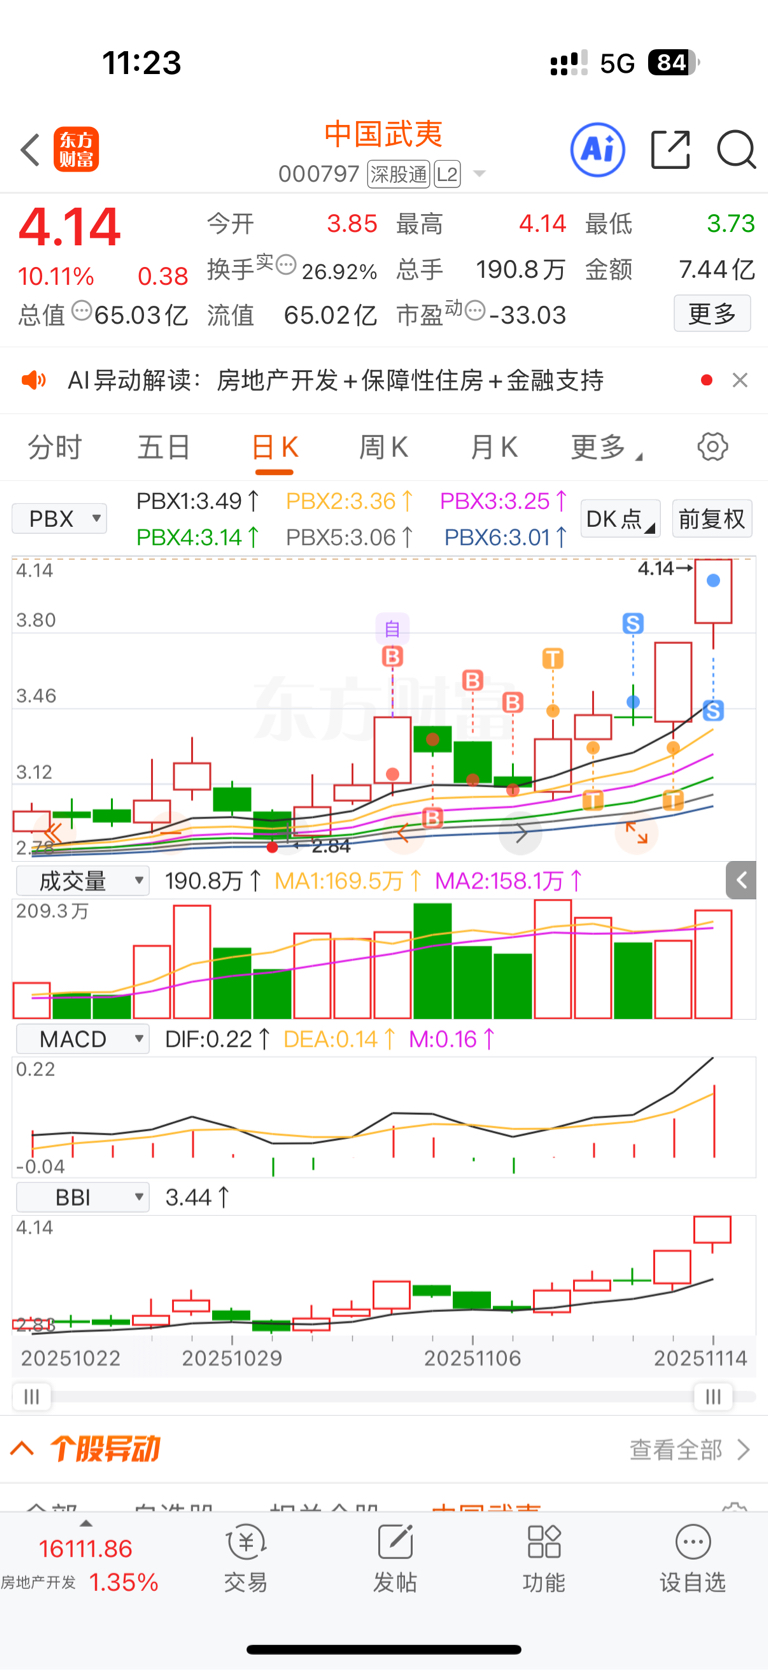Open the search magnifier icon

[737, 150]
